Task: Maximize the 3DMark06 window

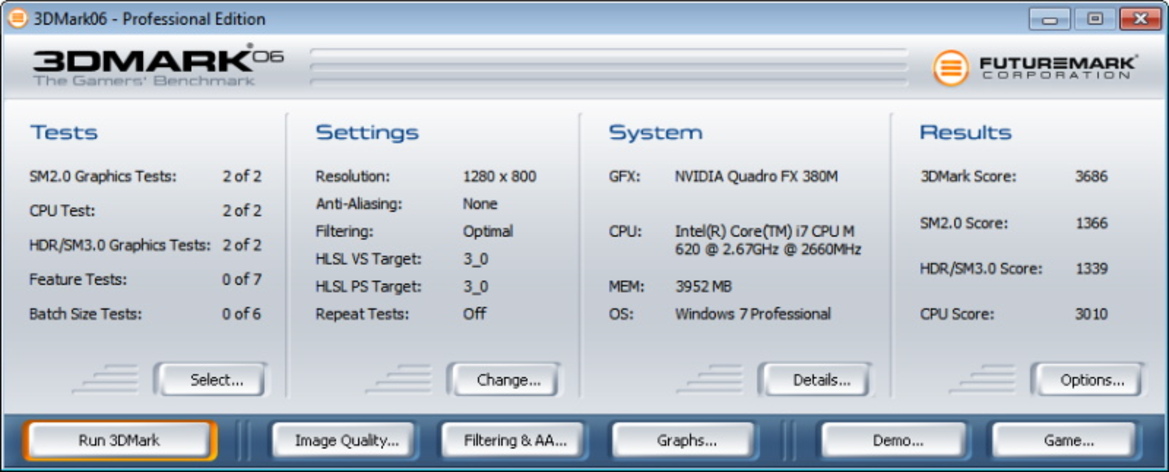Action: pos(1095,19)
